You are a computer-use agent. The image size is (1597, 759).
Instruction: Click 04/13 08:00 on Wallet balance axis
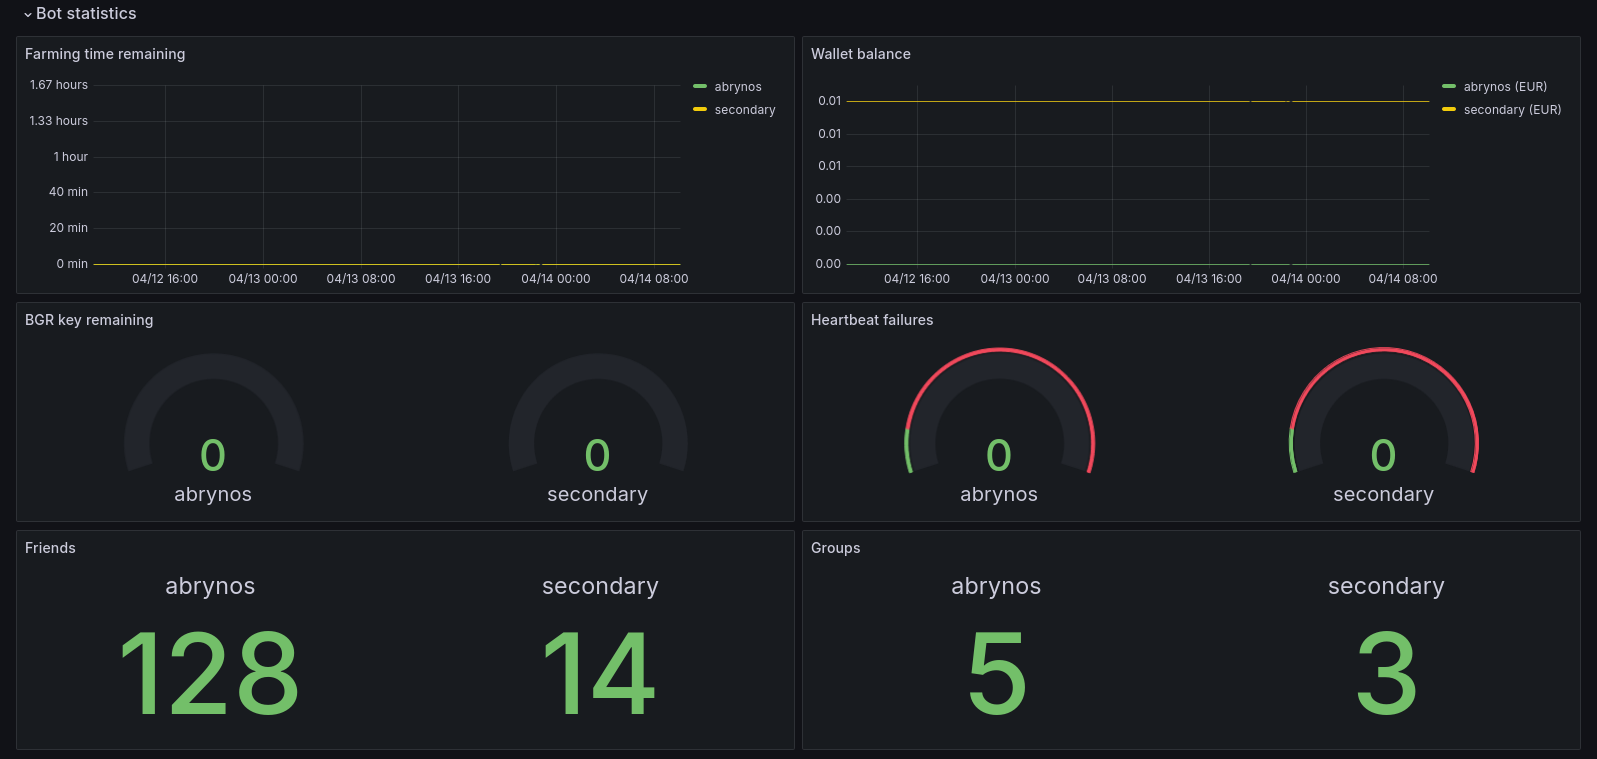point(1112,279)
